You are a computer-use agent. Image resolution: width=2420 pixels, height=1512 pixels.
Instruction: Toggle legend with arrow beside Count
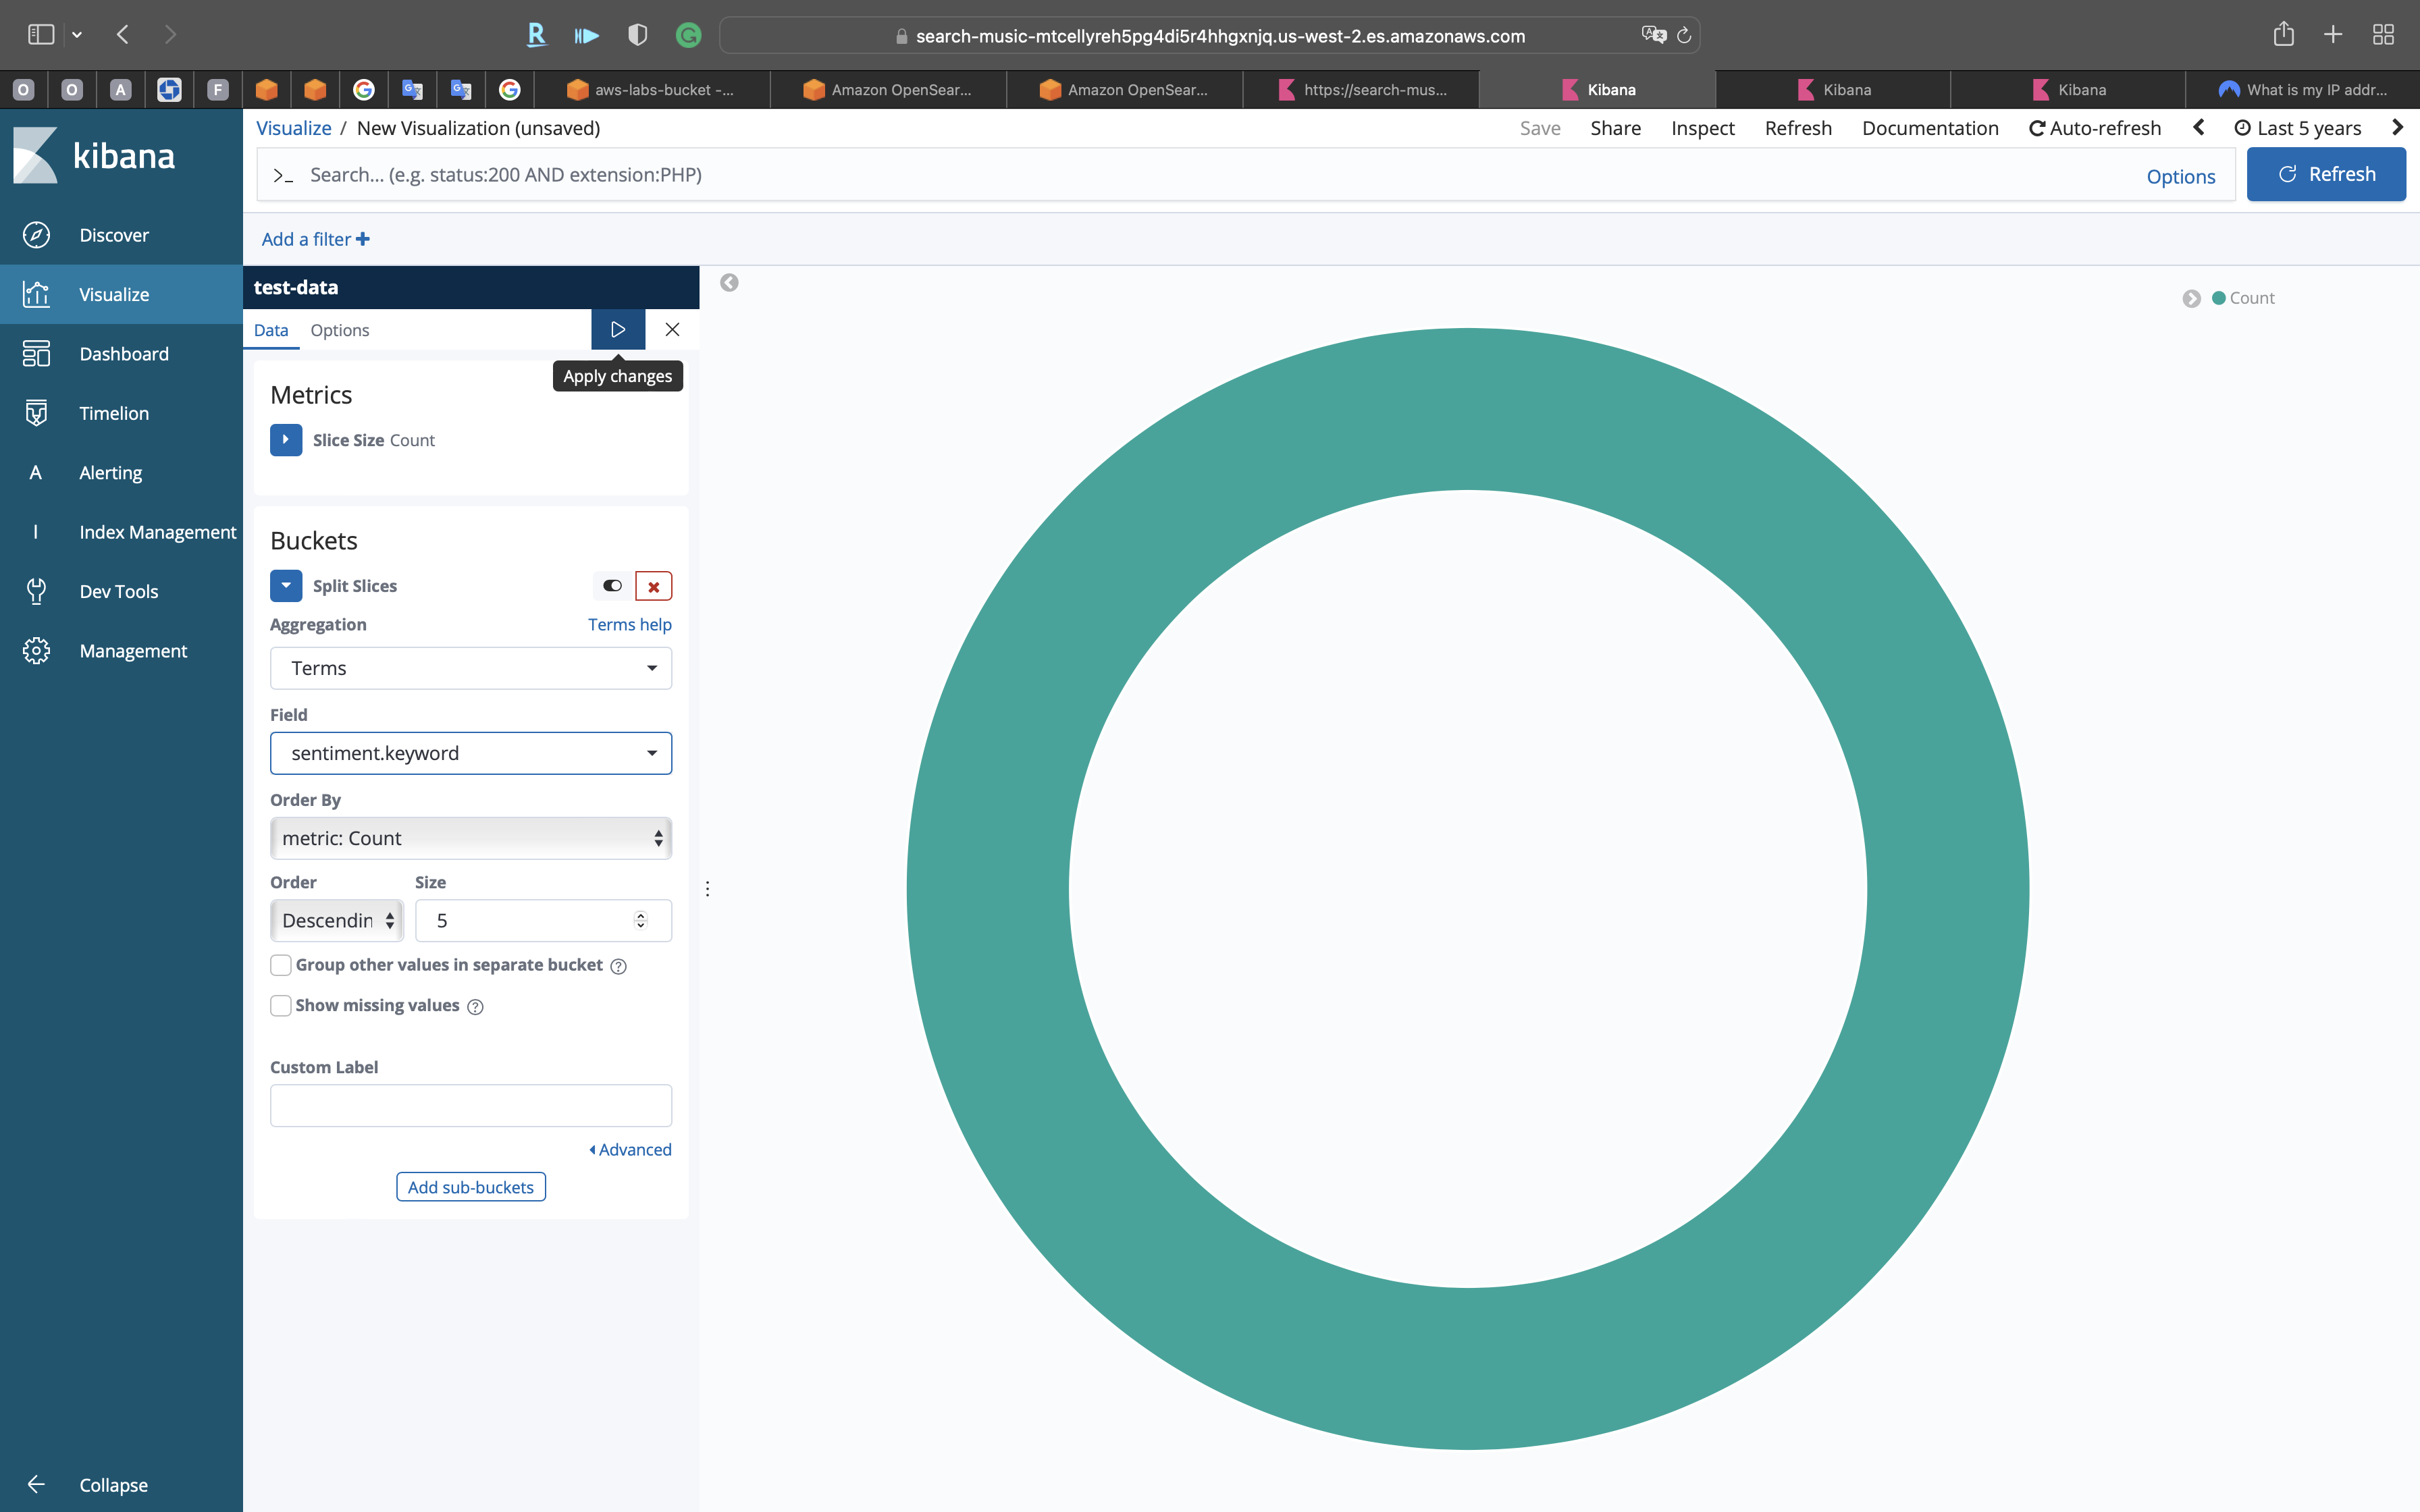2191,298
